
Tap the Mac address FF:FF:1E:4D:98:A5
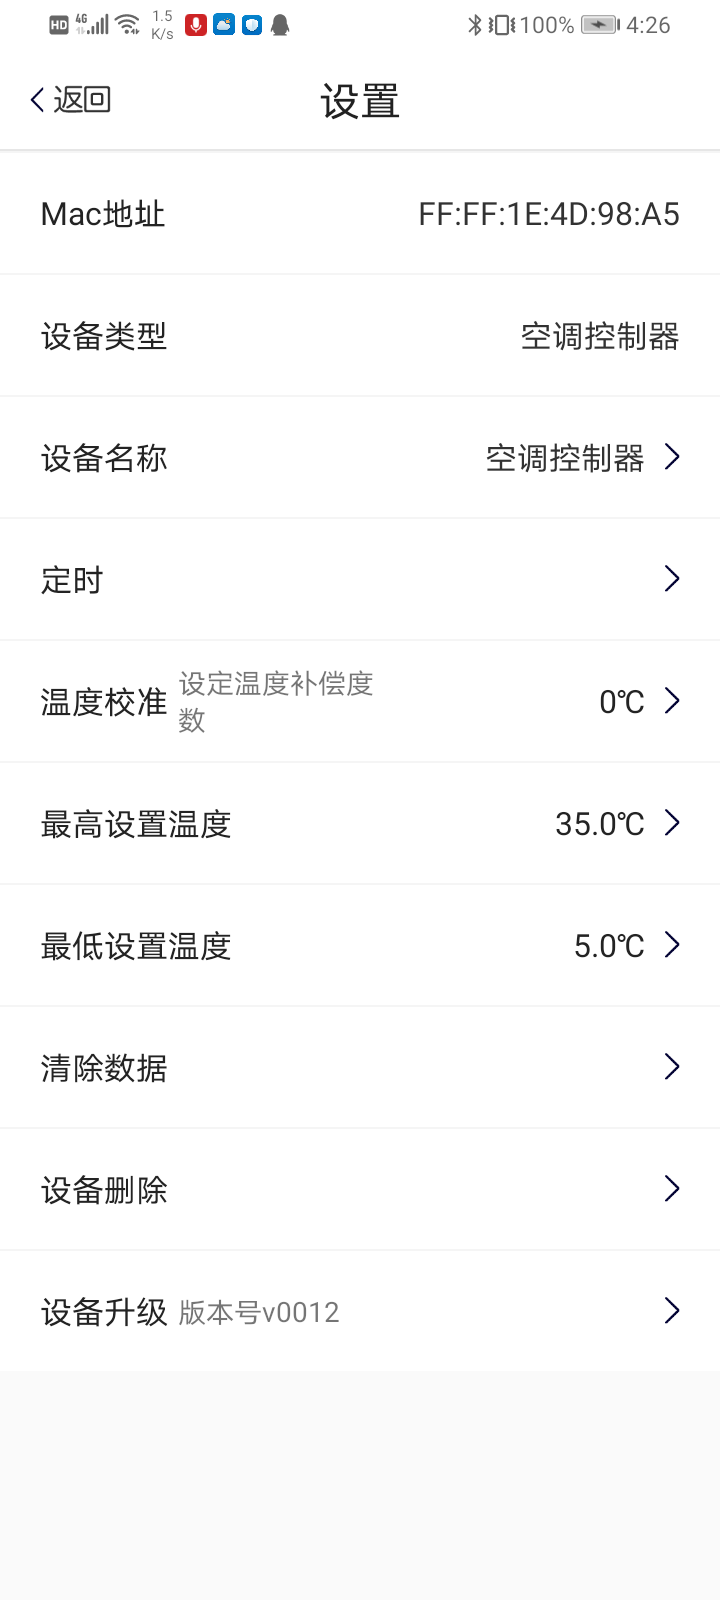point(549,214)
